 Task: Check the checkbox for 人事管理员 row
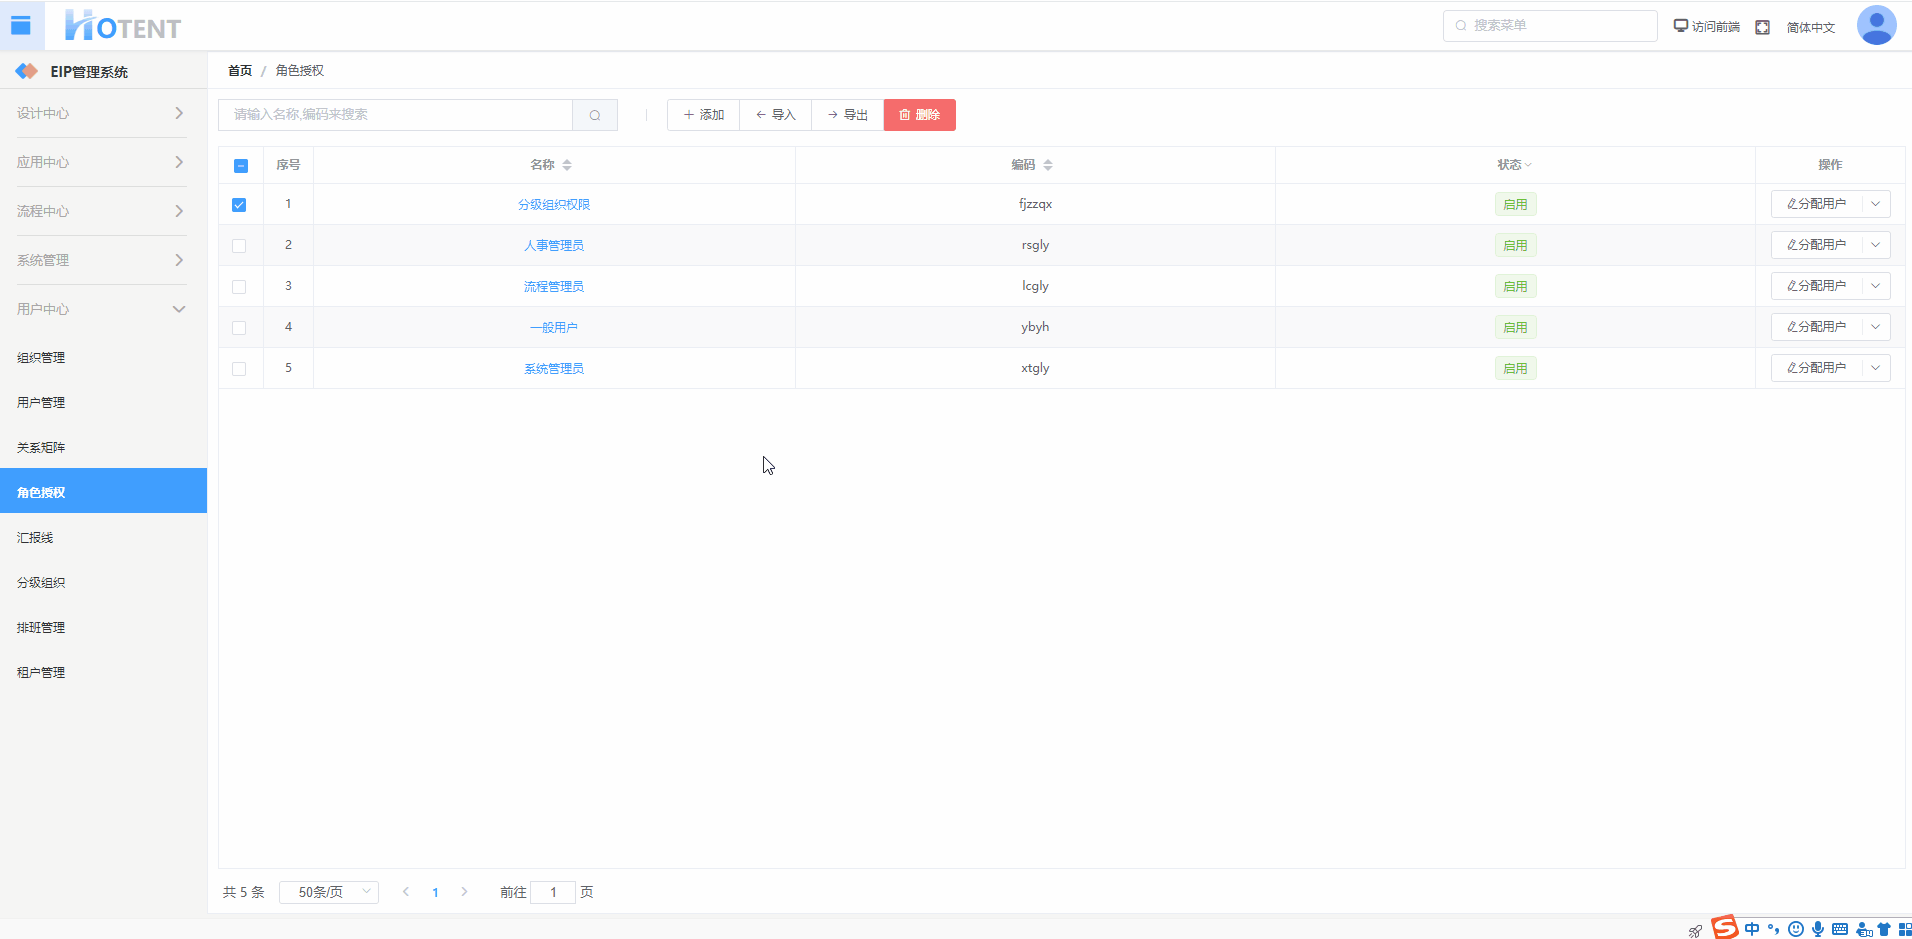(x=239, y=246)
